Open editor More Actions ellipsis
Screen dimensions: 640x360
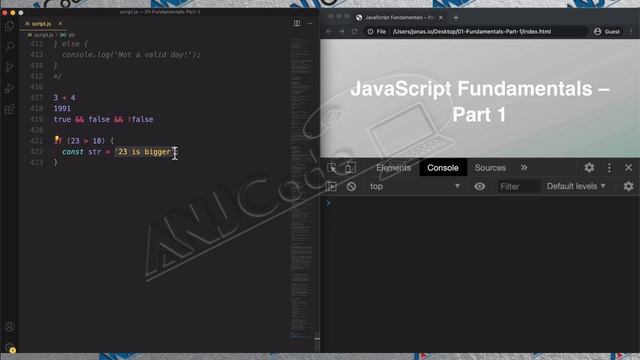pos(310,23)
